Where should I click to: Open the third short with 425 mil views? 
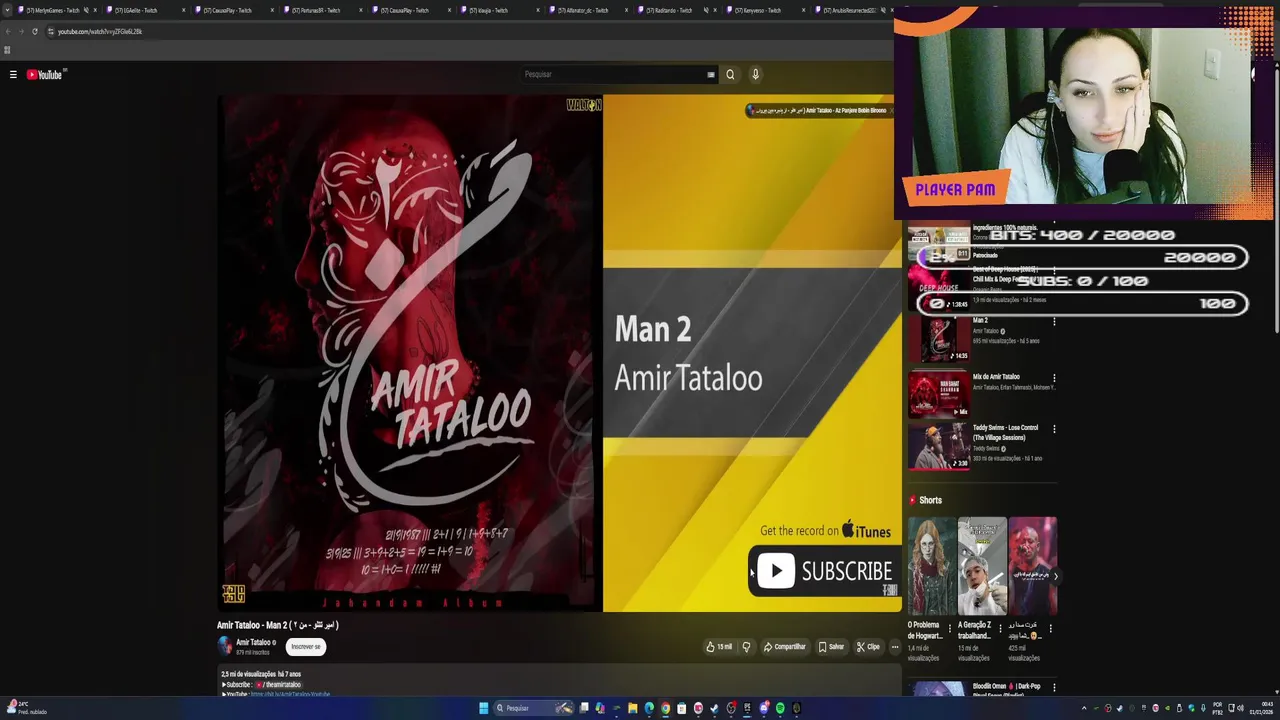[x=1032, y=566]
